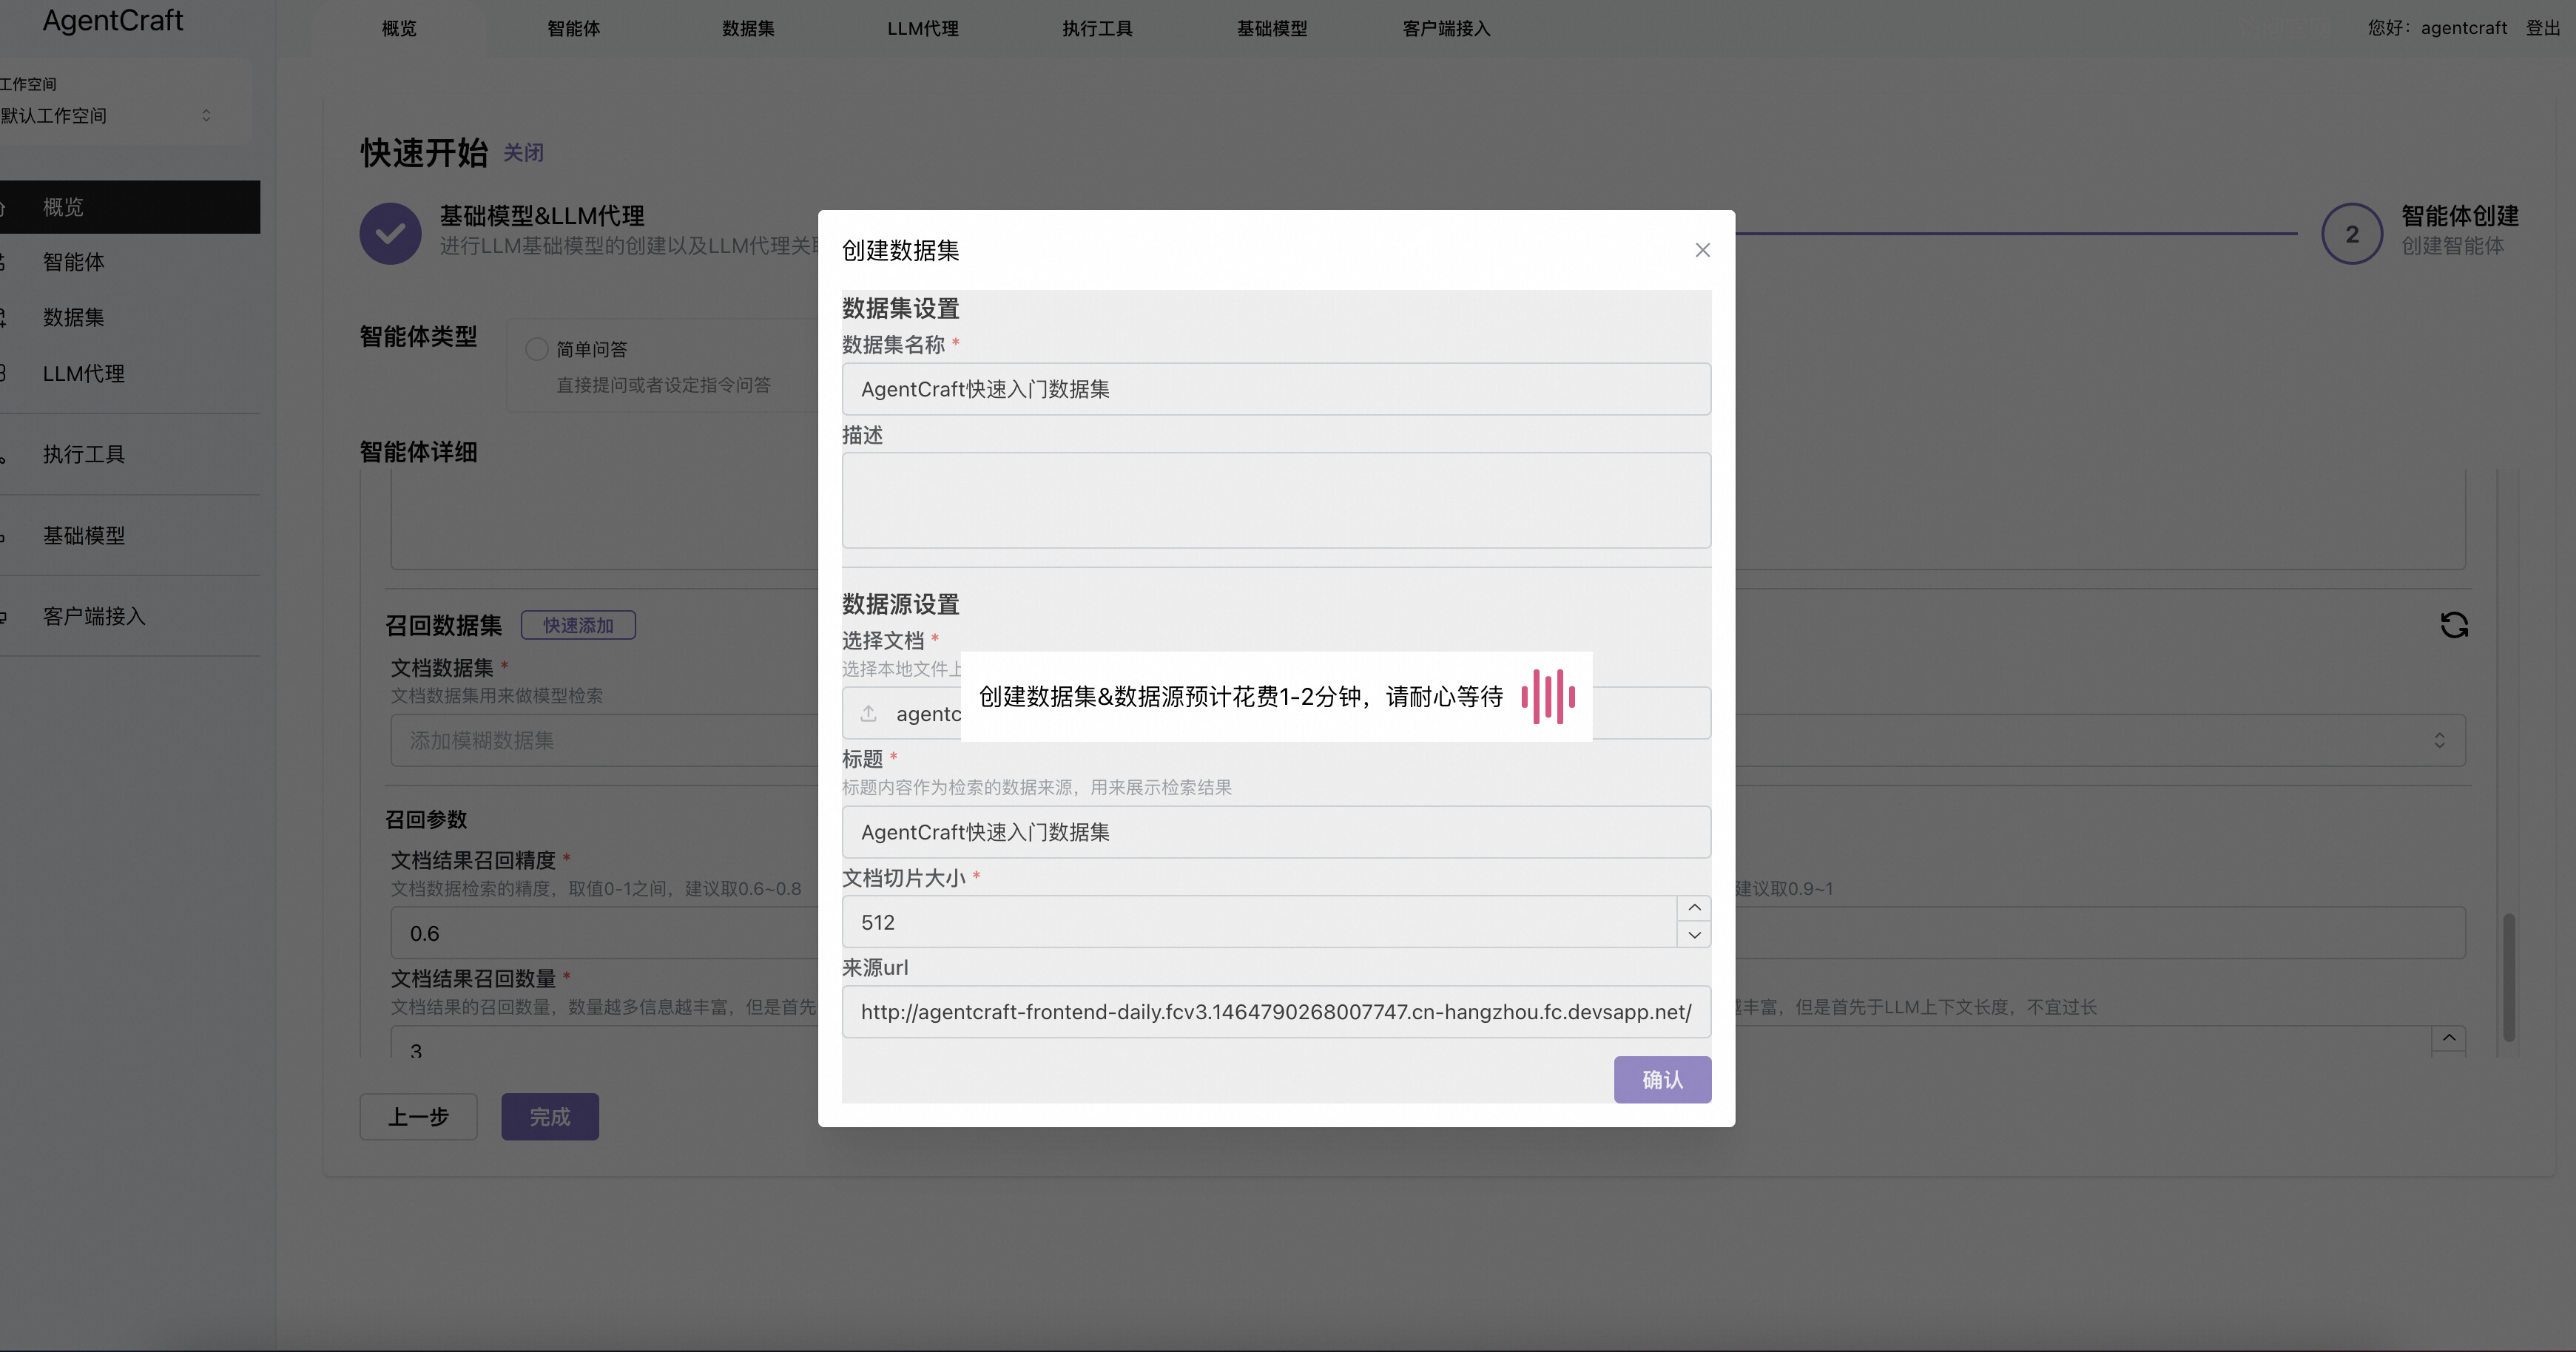
Task: Switch to the LLM代理 navigation tab
Action: tap(922, 28)
